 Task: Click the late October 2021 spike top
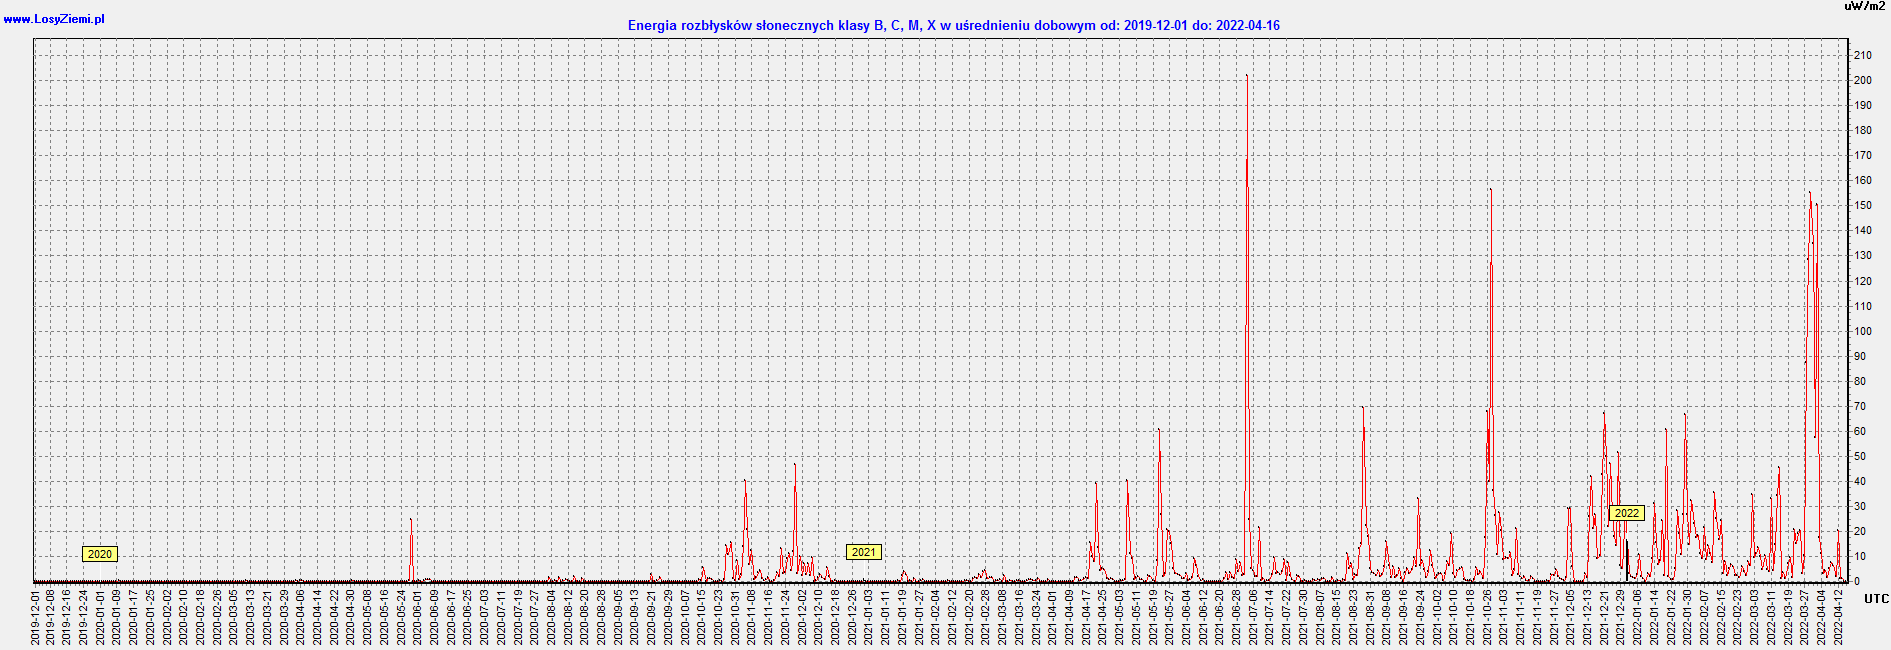1490,190
